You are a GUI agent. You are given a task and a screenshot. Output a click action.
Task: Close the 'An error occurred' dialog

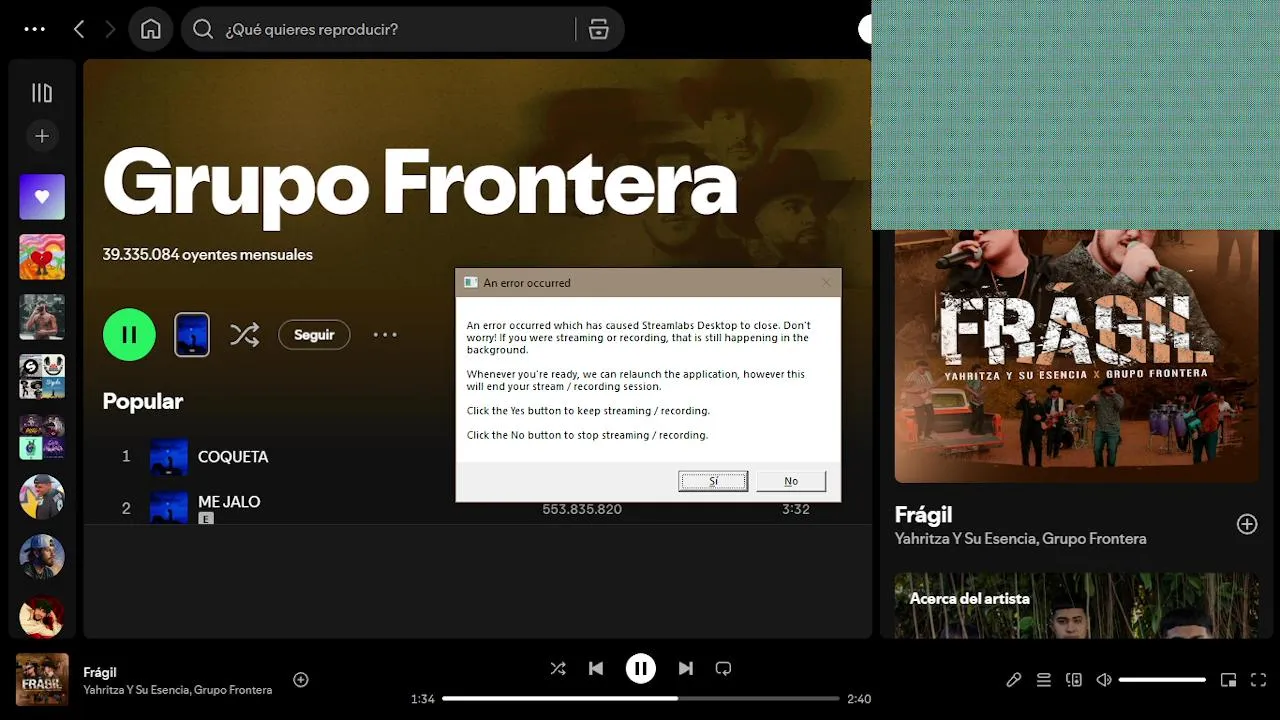(826, 283)
